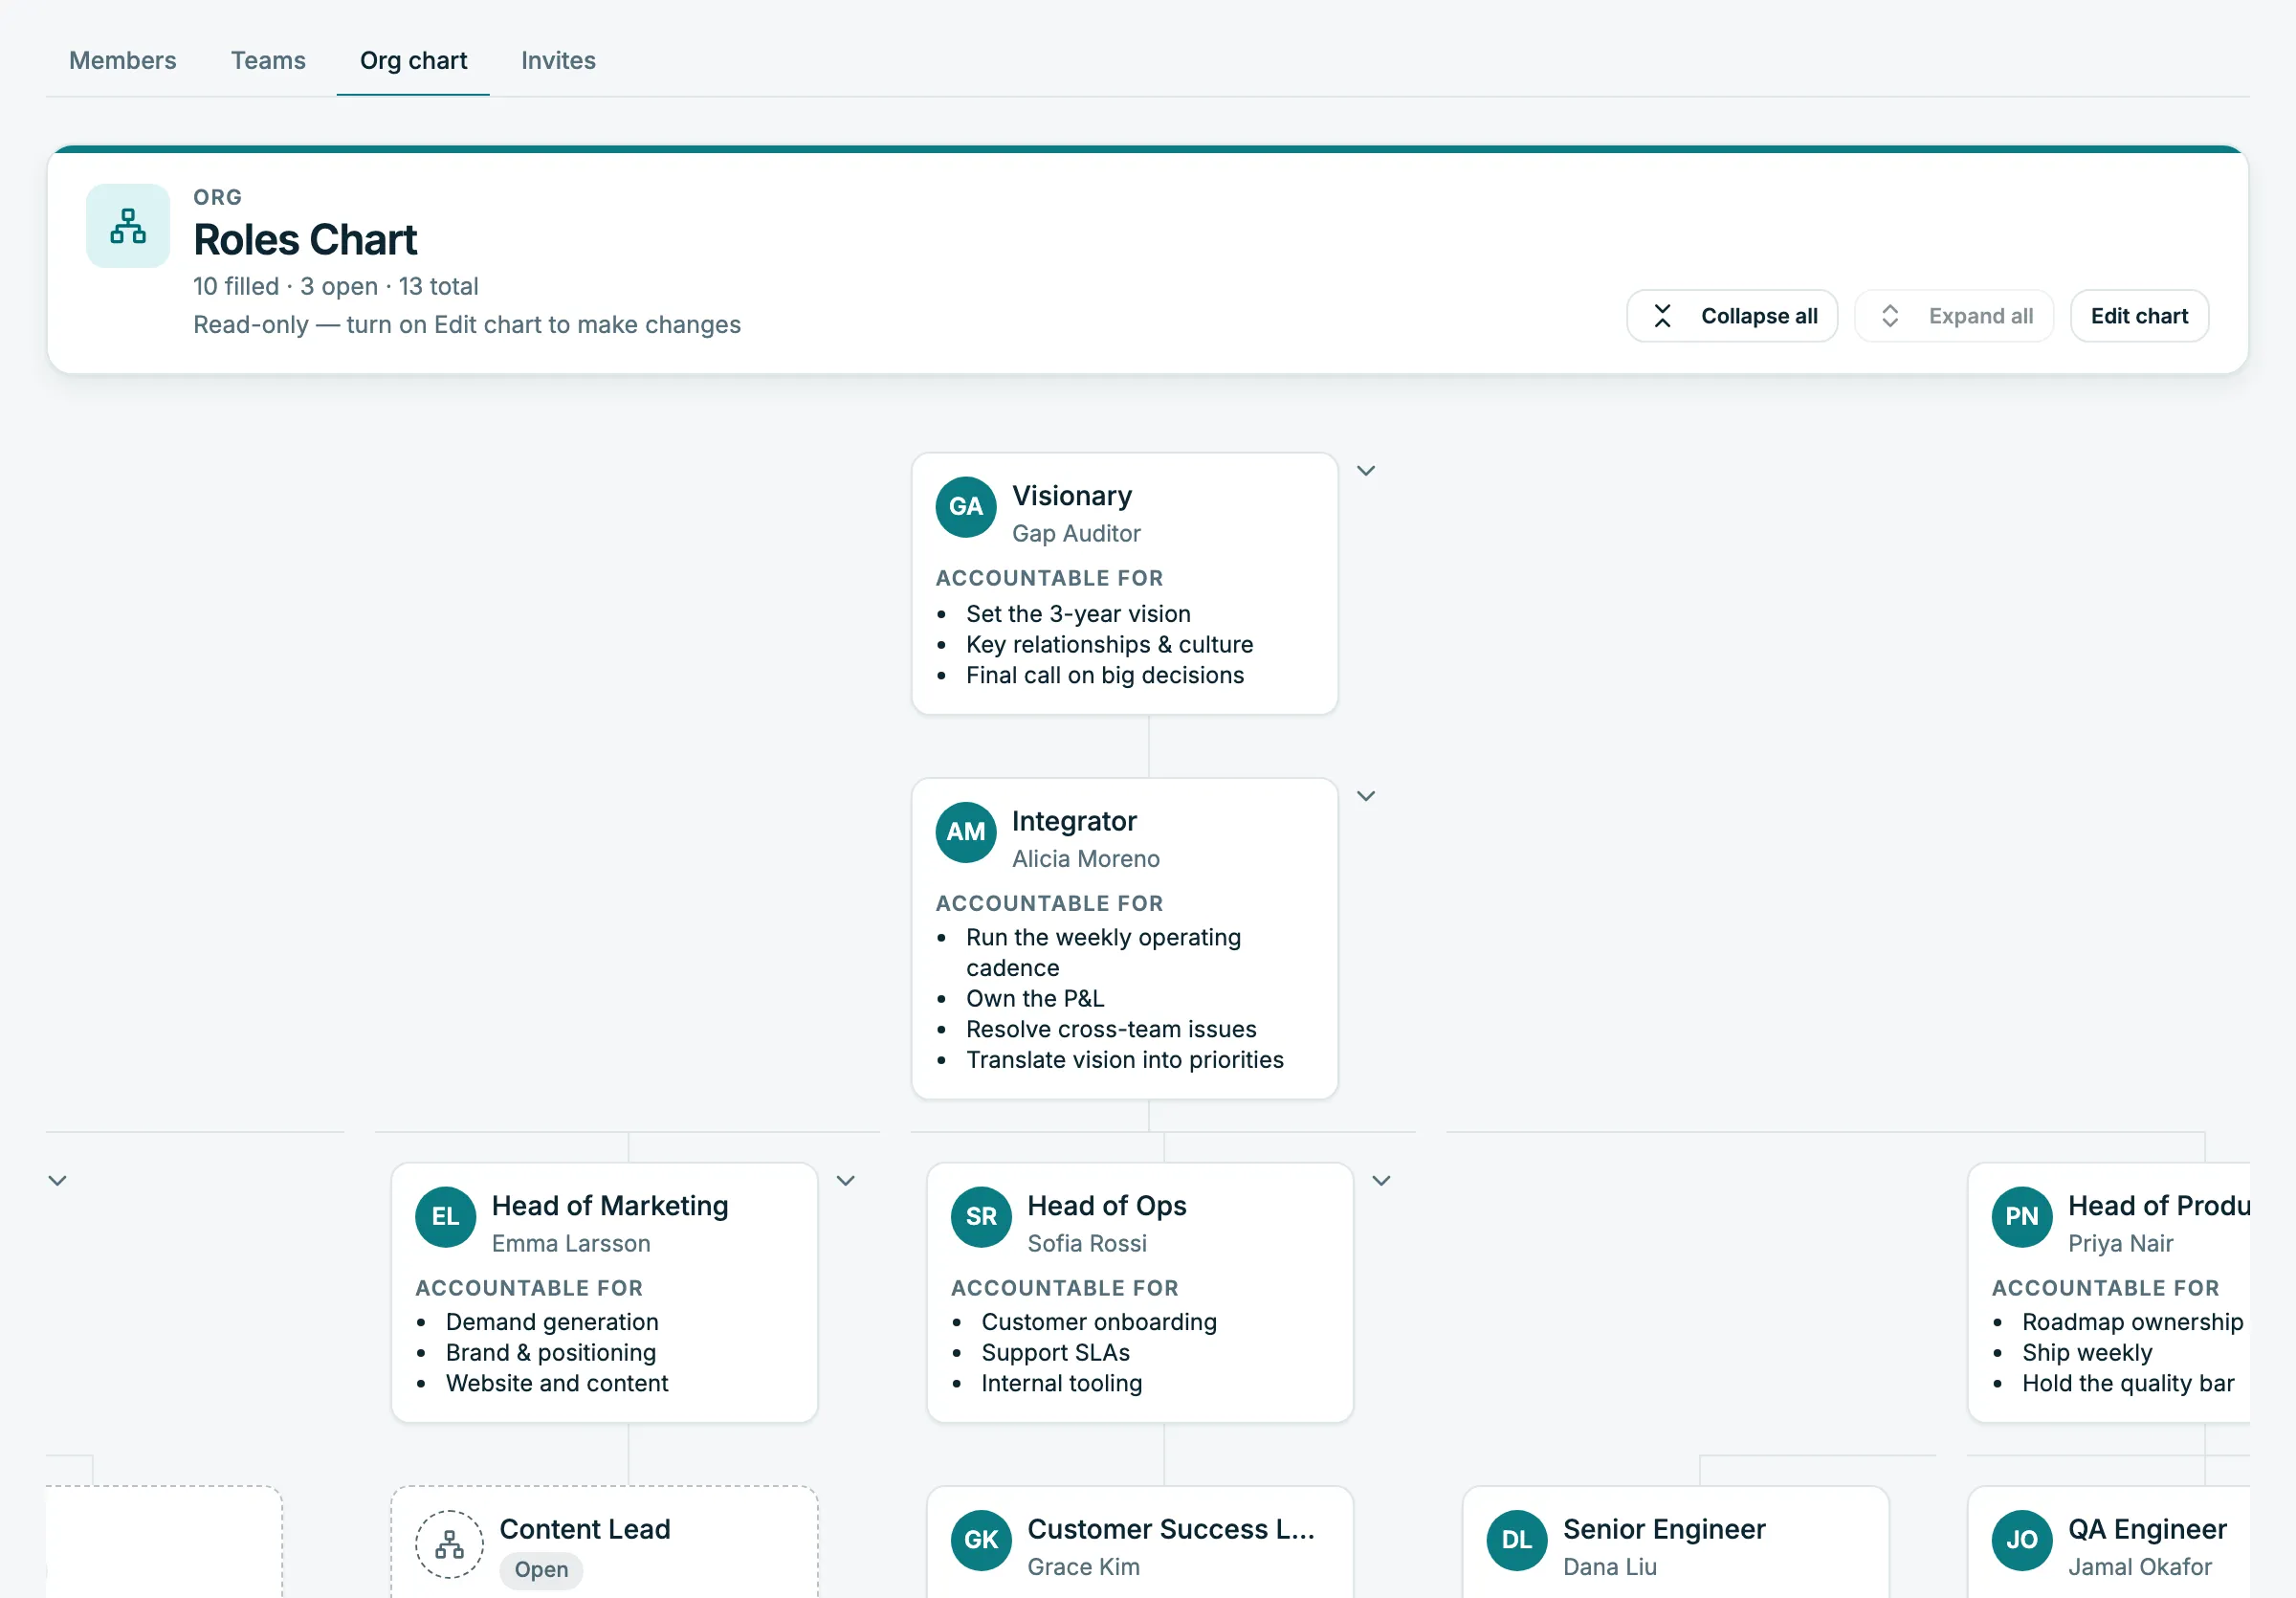Click the DL avatar for Dana Liu
The height and width of the screenshot is (1598, 2296).
(1517, 1540)
